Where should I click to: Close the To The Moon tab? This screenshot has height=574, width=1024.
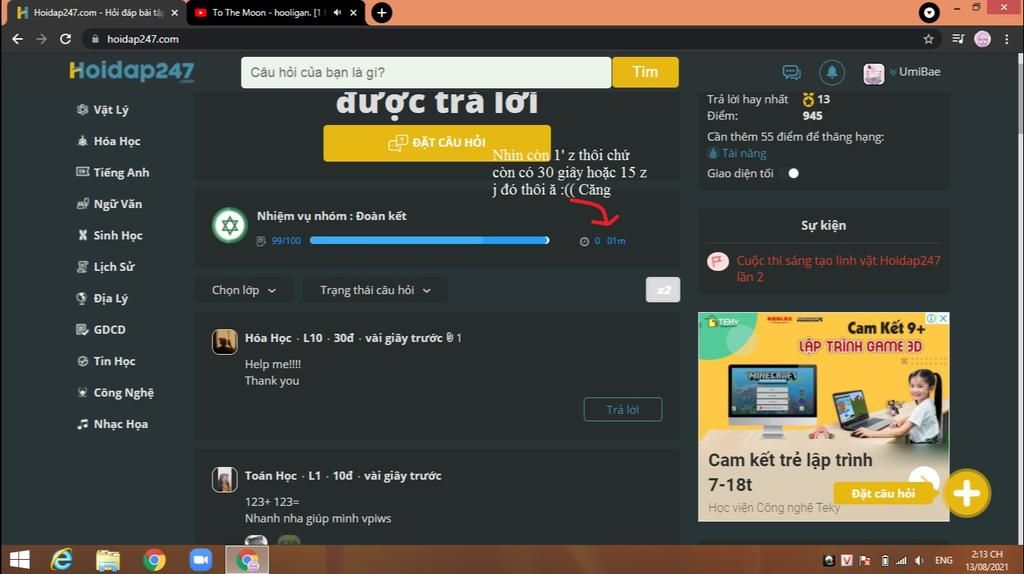click(353, 12)
